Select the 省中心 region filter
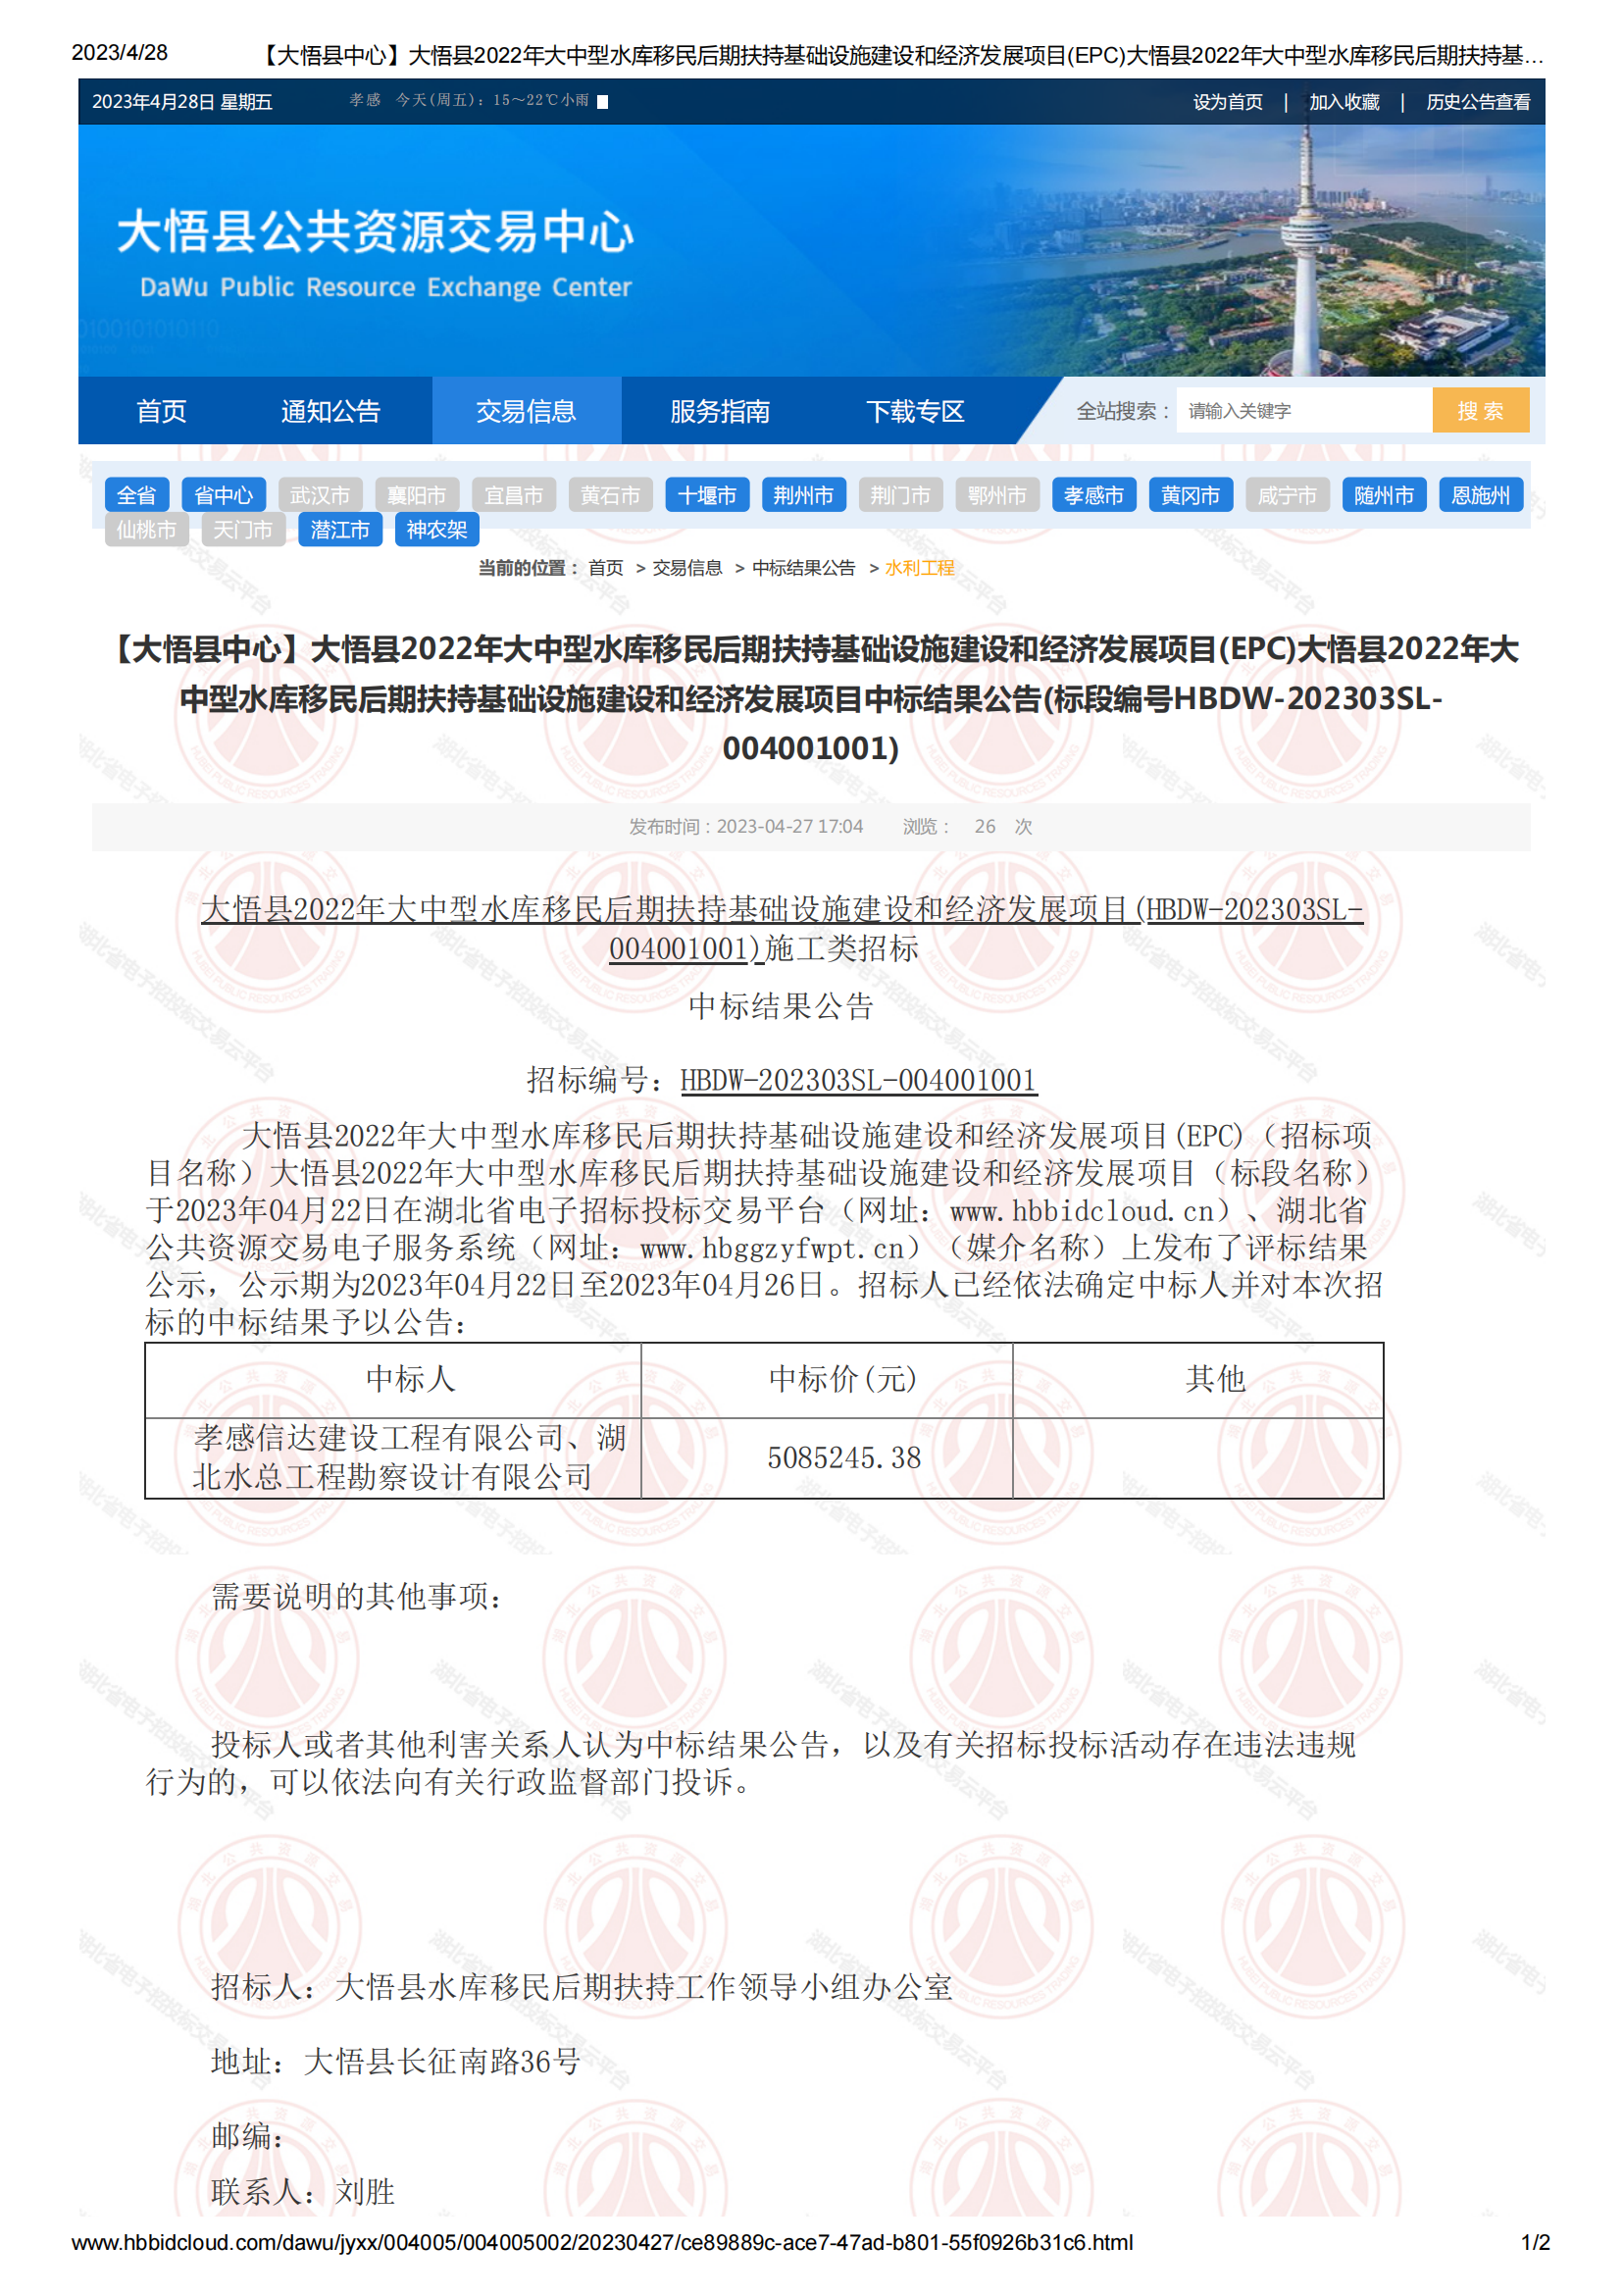 (223, 495)
